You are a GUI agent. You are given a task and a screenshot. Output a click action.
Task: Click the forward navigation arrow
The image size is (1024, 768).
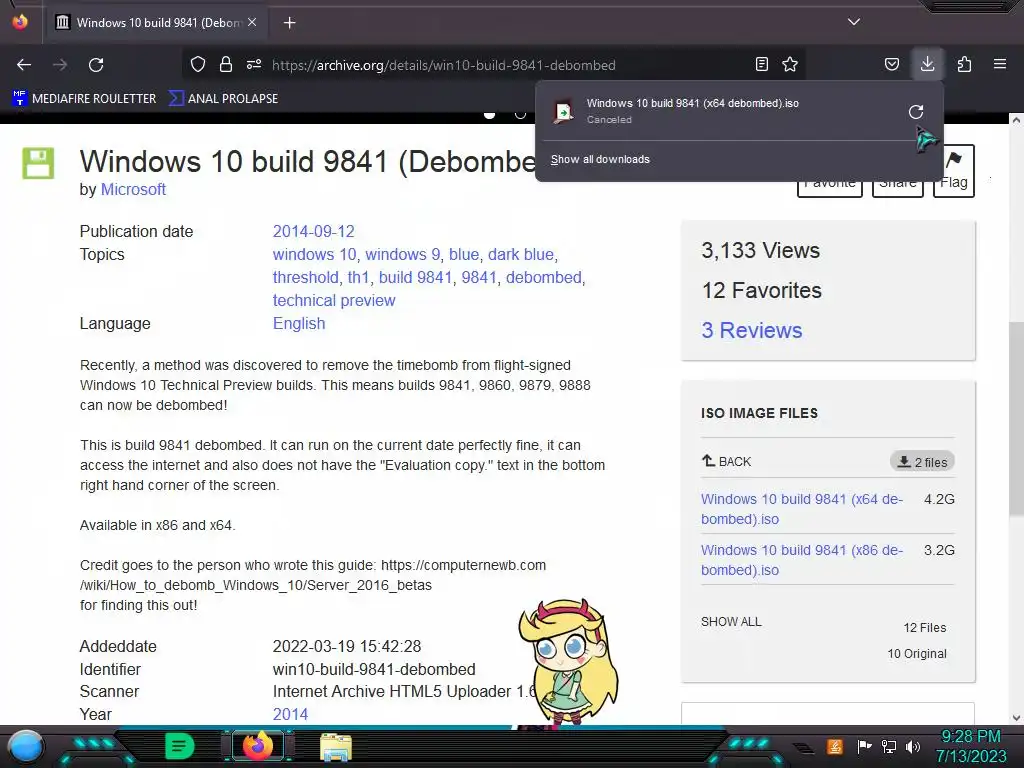(60, 65)
